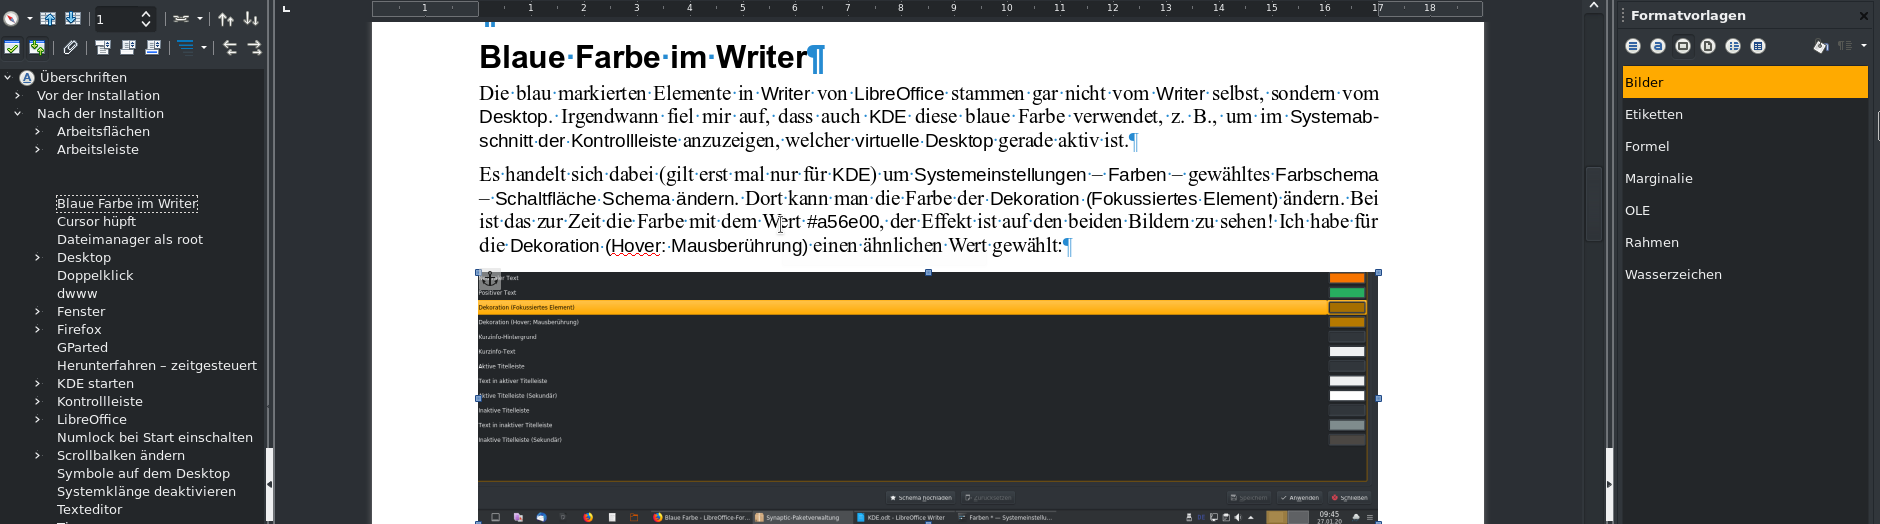Click the document vertical scrollbar thumb

[x=1594, y=205]
